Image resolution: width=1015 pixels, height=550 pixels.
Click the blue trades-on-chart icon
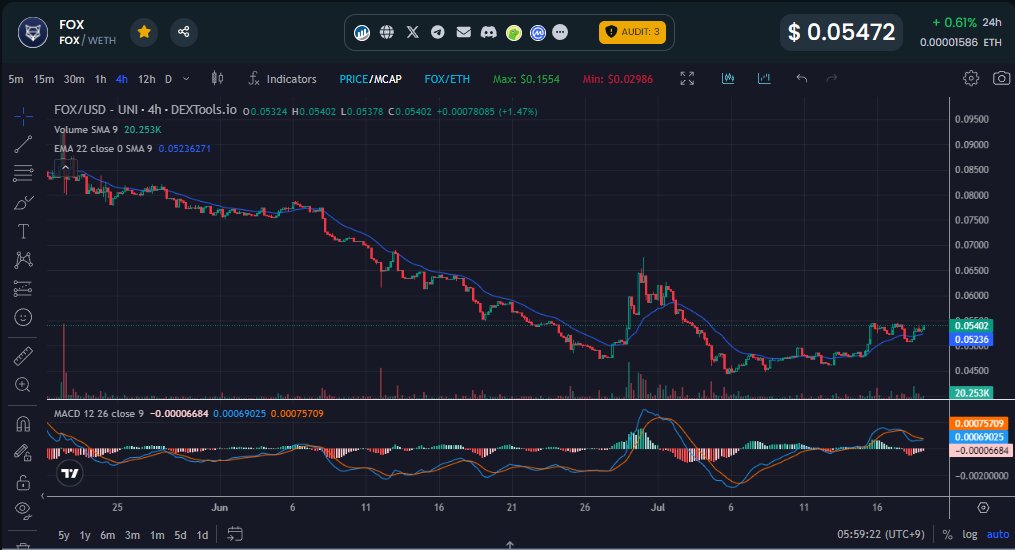[x=728, y=78]
